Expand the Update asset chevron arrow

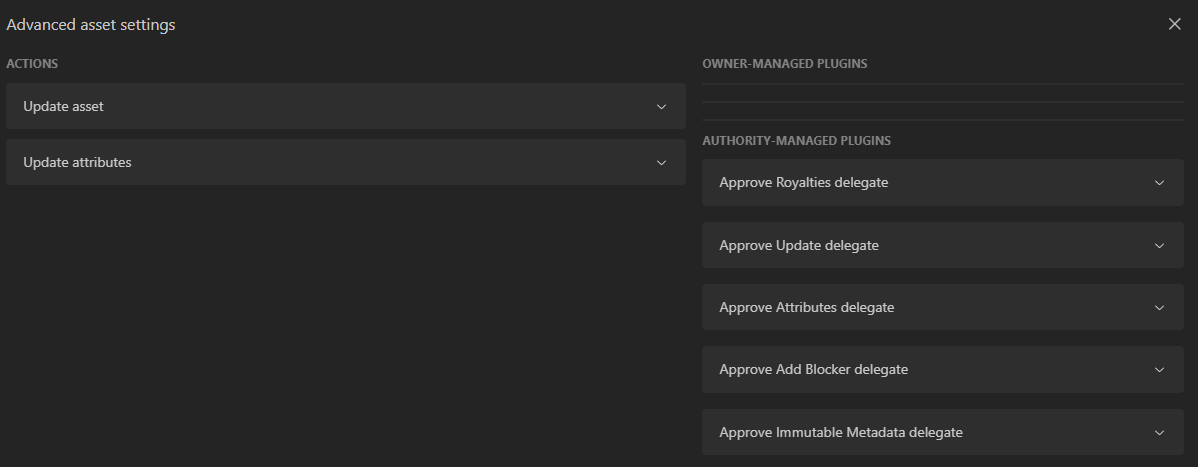pyautogui.click(x=661, y=107)
